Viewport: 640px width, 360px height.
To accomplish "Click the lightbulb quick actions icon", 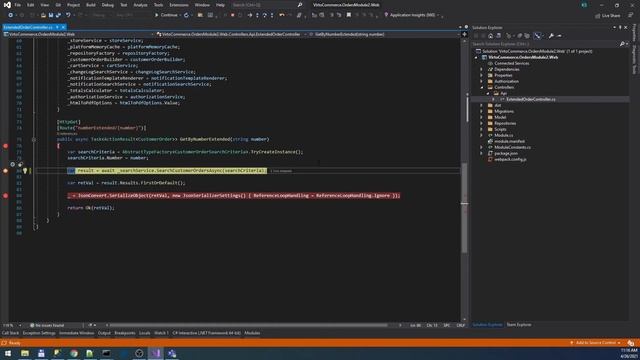I will [25, 171].
